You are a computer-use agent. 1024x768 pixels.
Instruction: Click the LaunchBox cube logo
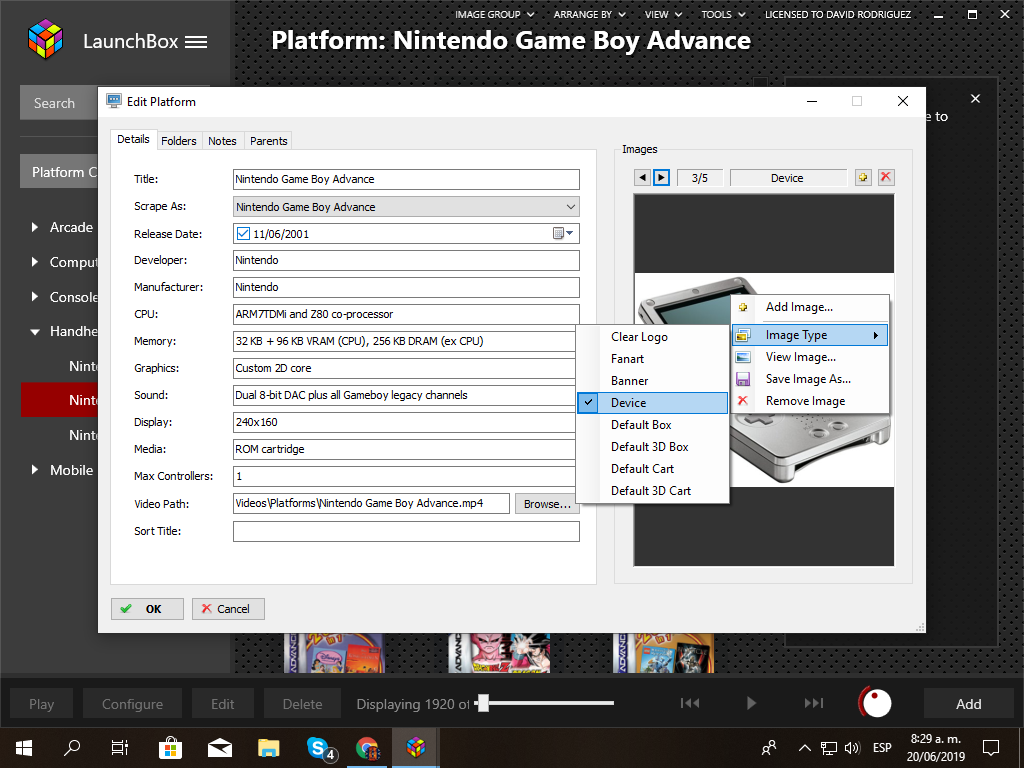(x=45, y=39)
